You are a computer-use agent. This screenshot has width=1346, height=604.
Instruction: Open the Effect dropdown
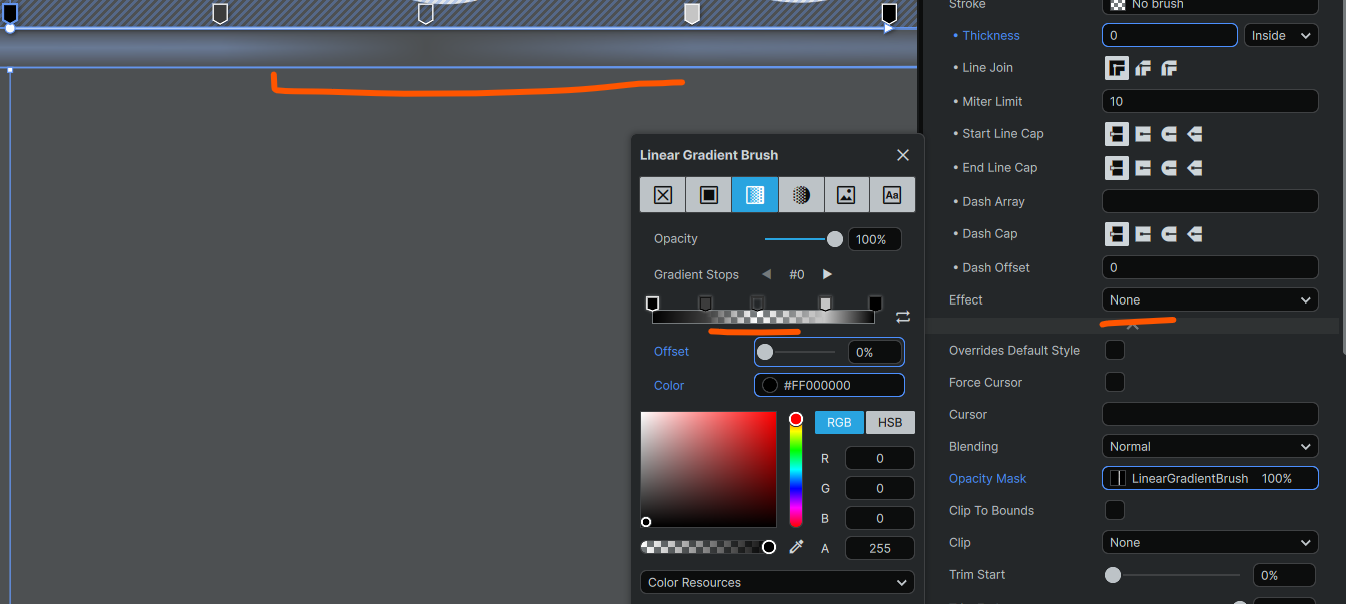1209,300
